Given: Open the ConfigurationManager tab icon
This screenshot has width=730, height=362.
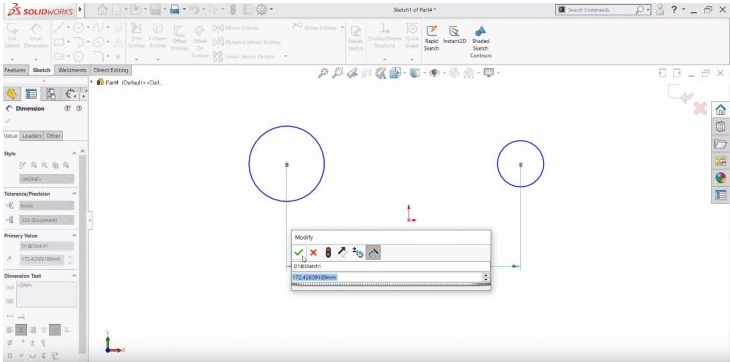Looking at the screenshot, I should tap(51, 94).
